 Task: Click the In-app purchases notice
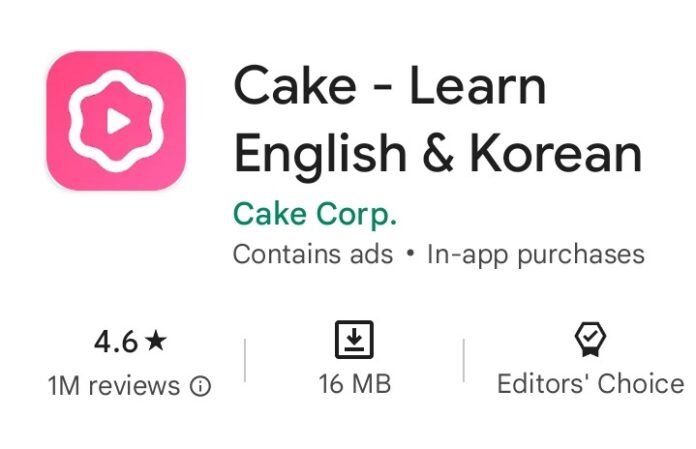coord(536,256)
